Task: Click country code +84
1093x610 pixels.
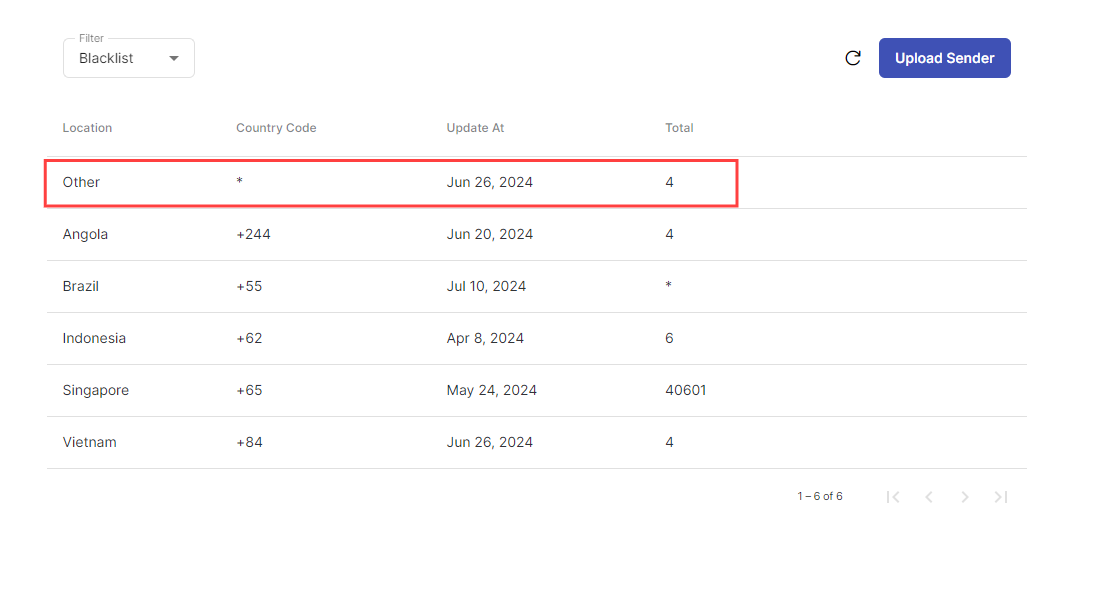Action: tap(249, 443)
